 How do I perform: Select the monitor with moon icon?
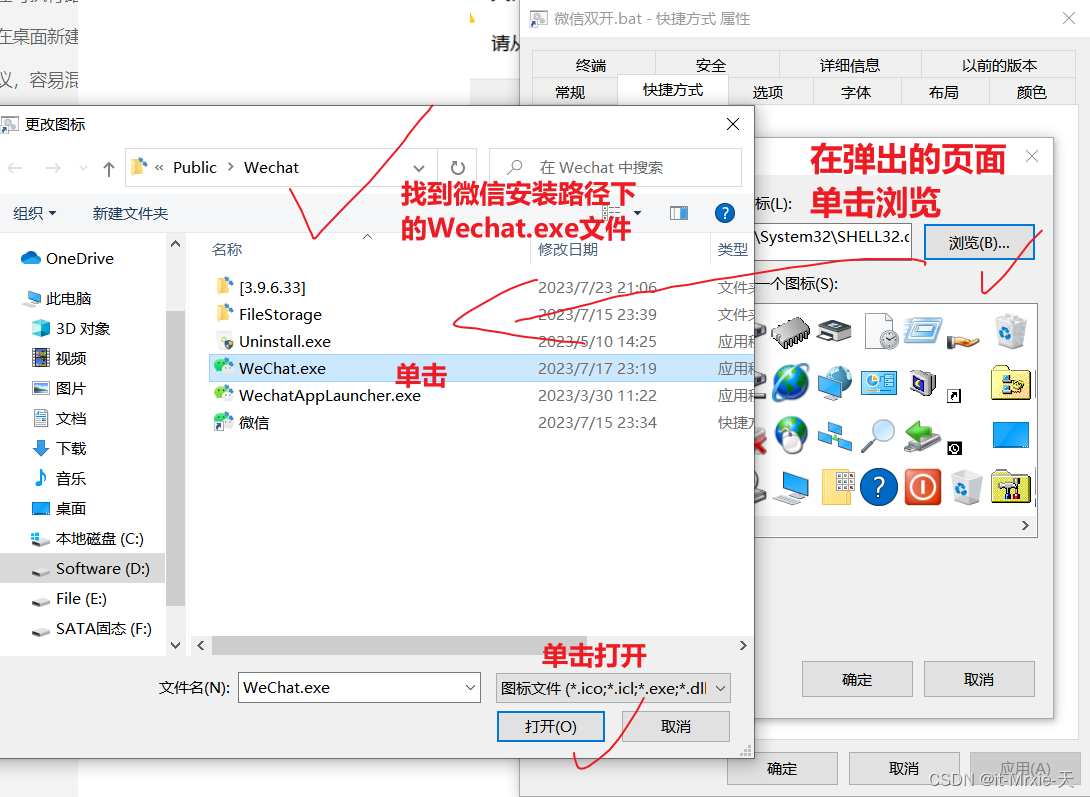point(923,382)
